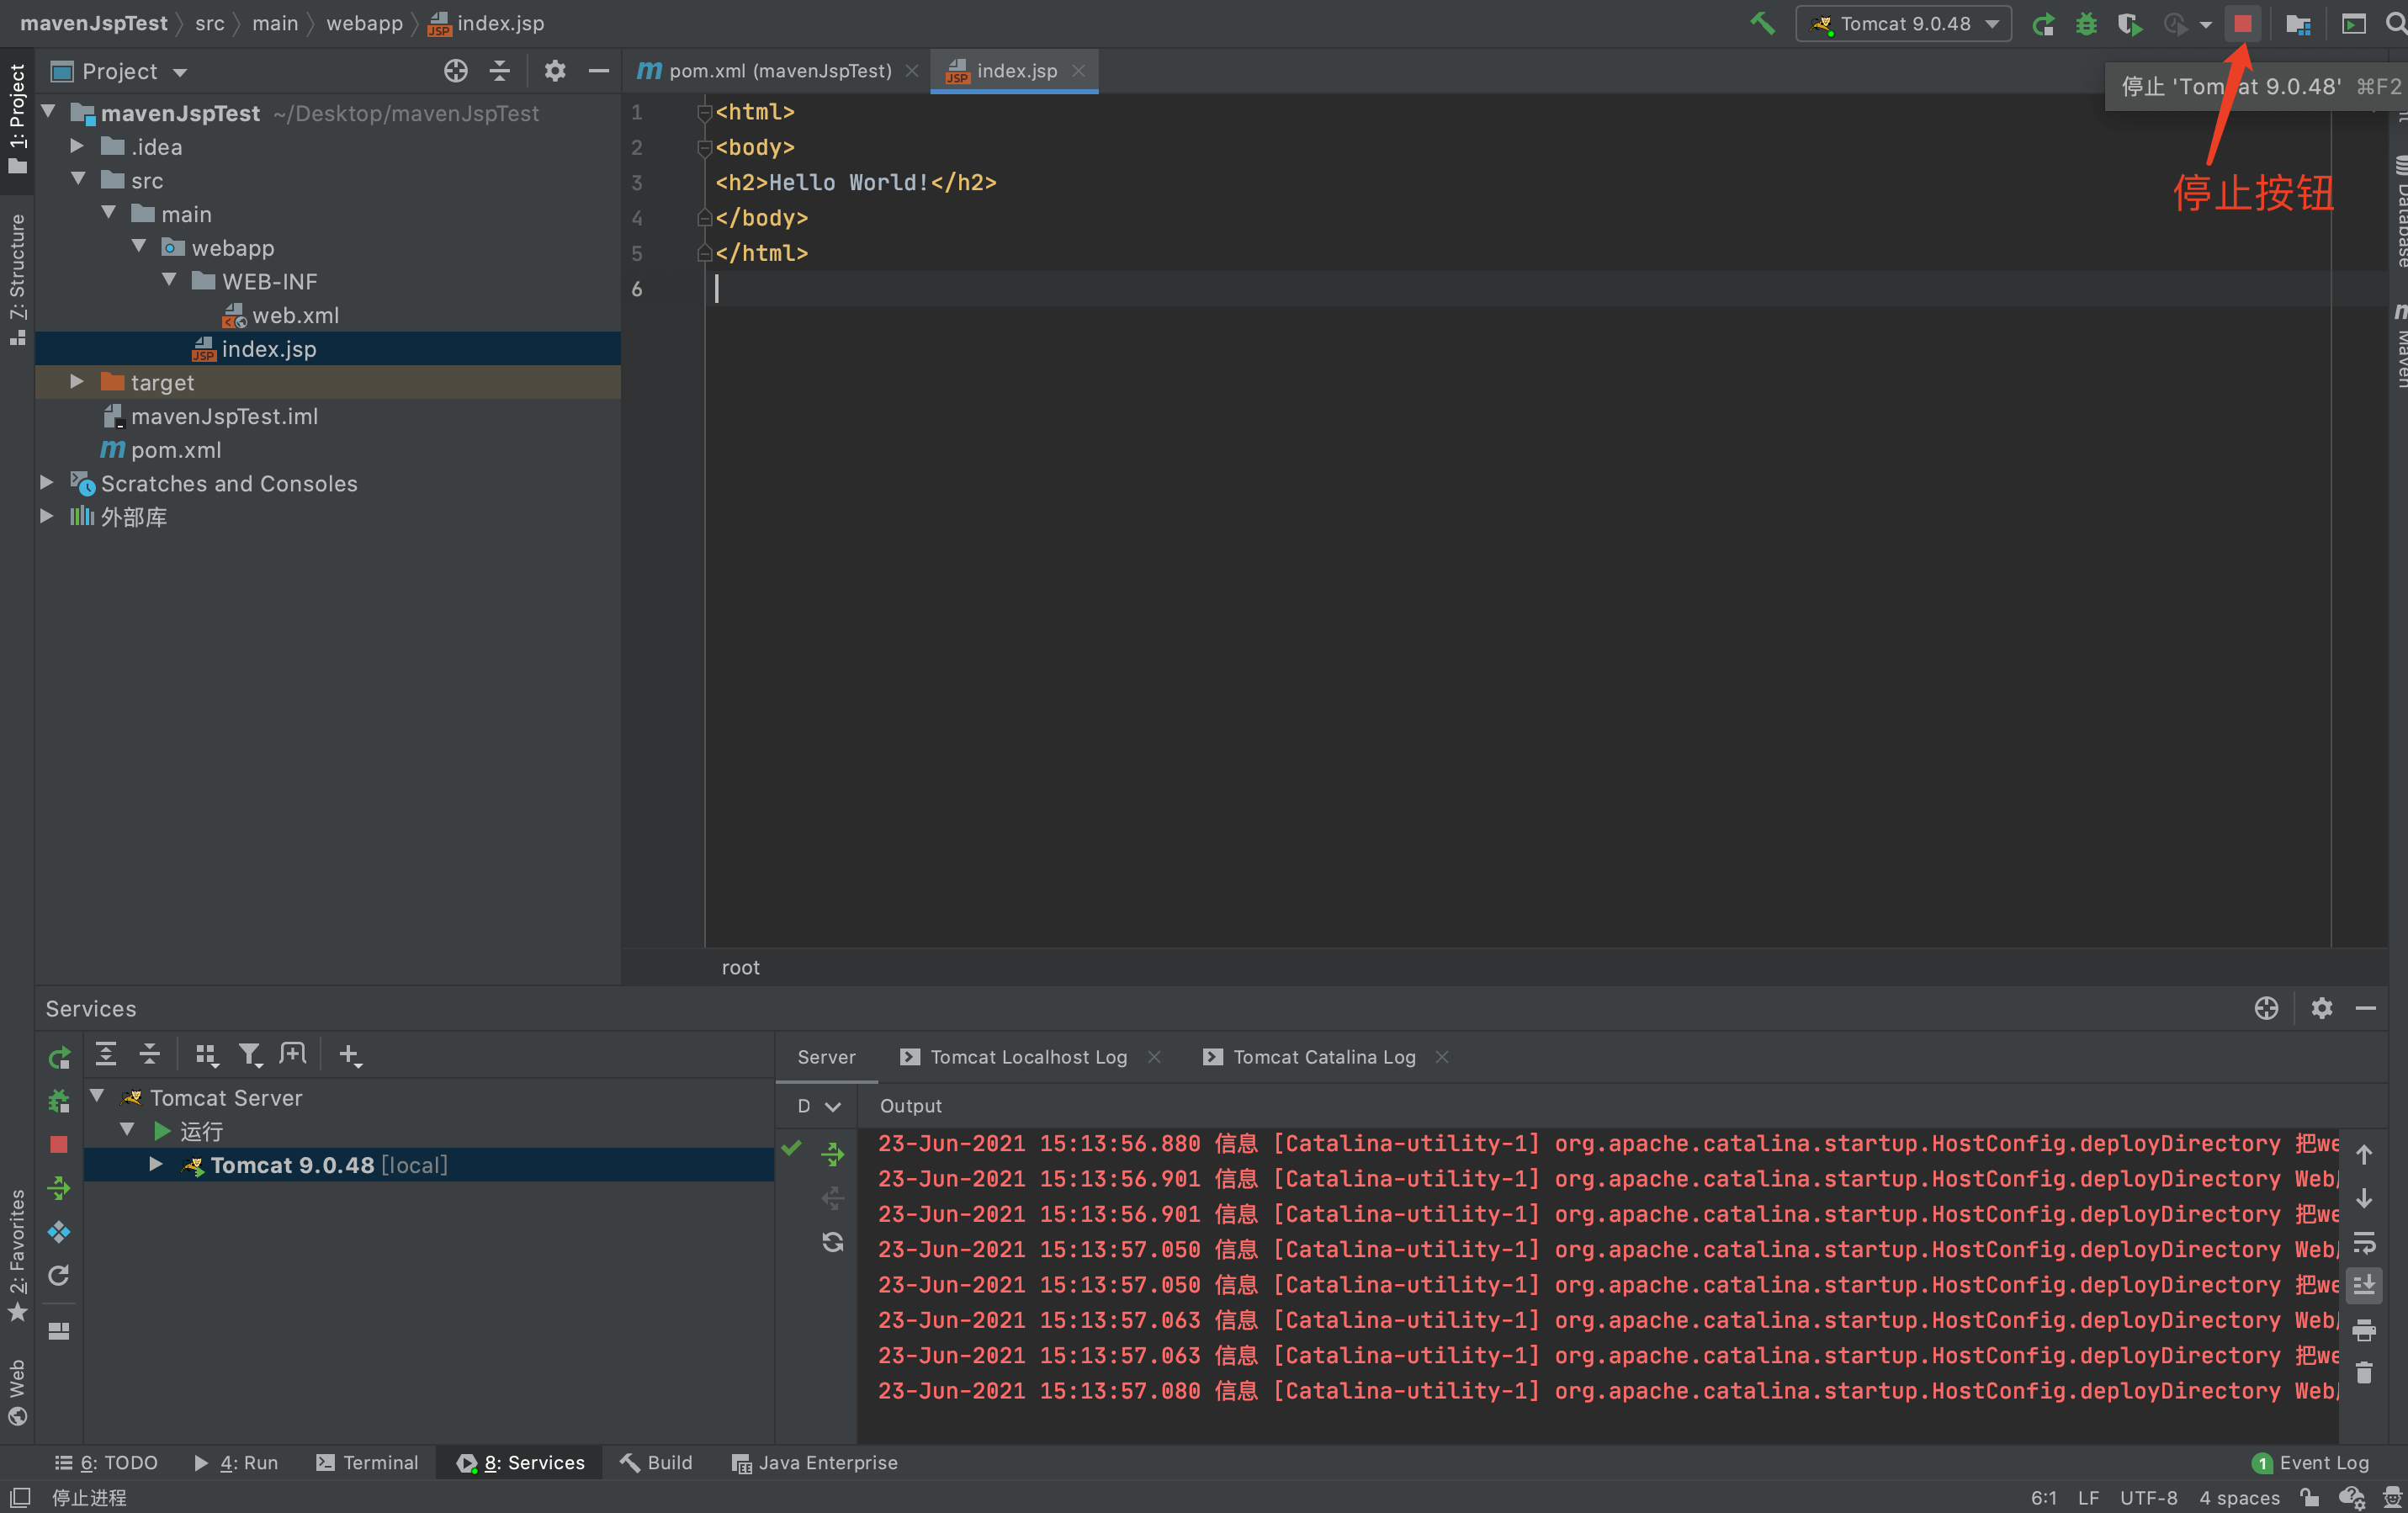Expand all in Services toolbar
The width and height of the screenshot is (2408, 1513).
tap(106, 1054)
